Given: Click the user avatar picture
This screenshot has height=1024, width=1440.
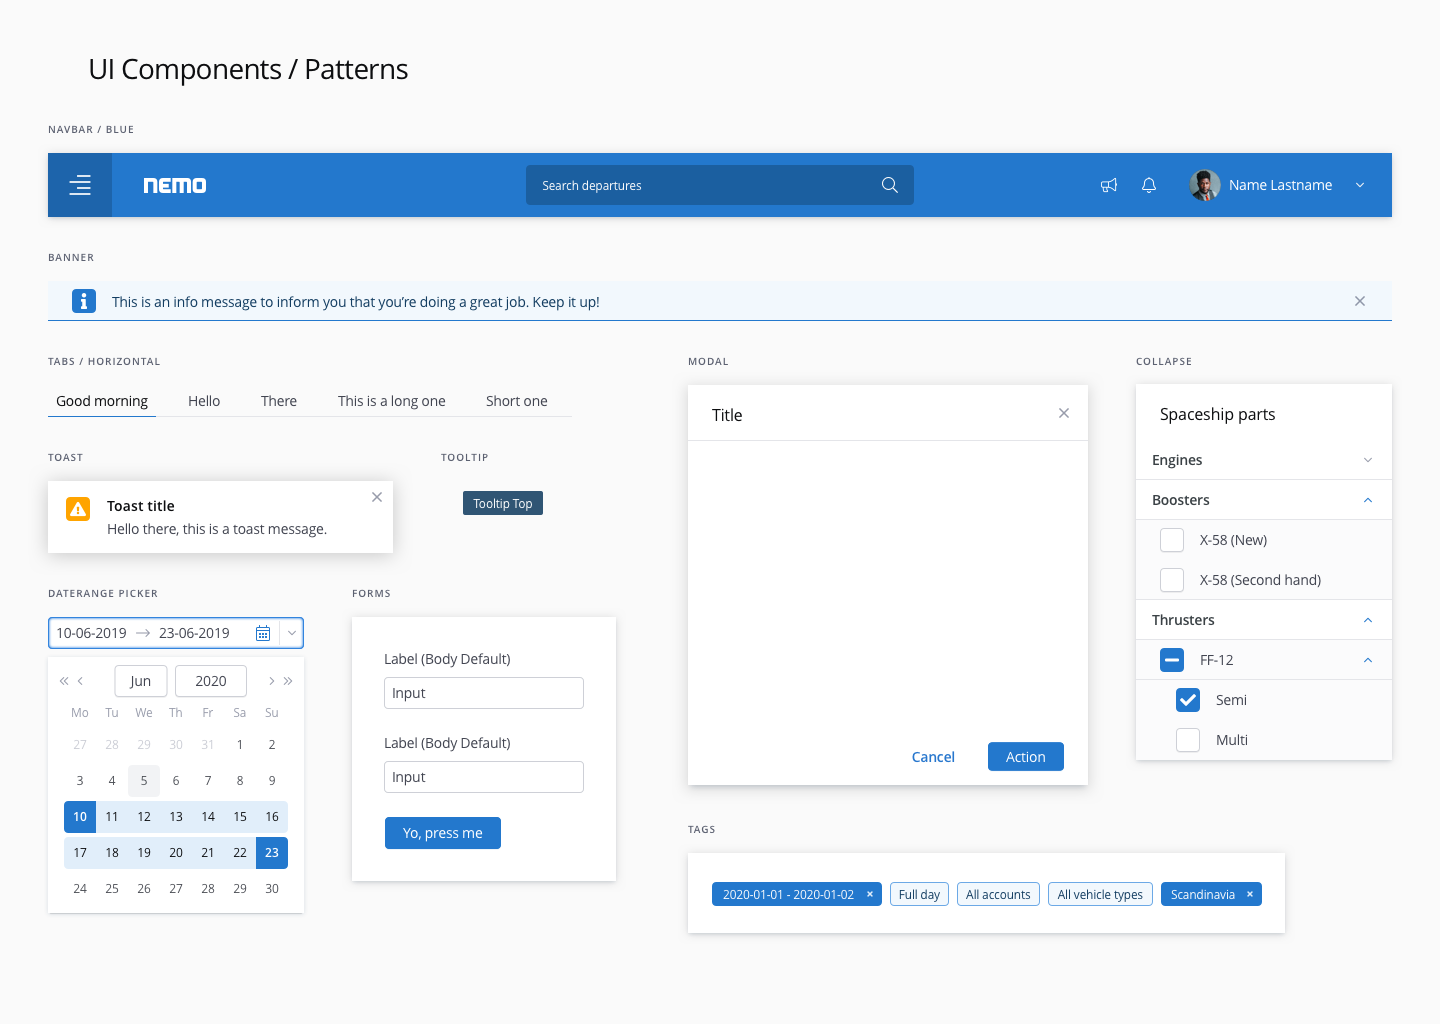Looking at the screenshot, I should coord(1205,185).
